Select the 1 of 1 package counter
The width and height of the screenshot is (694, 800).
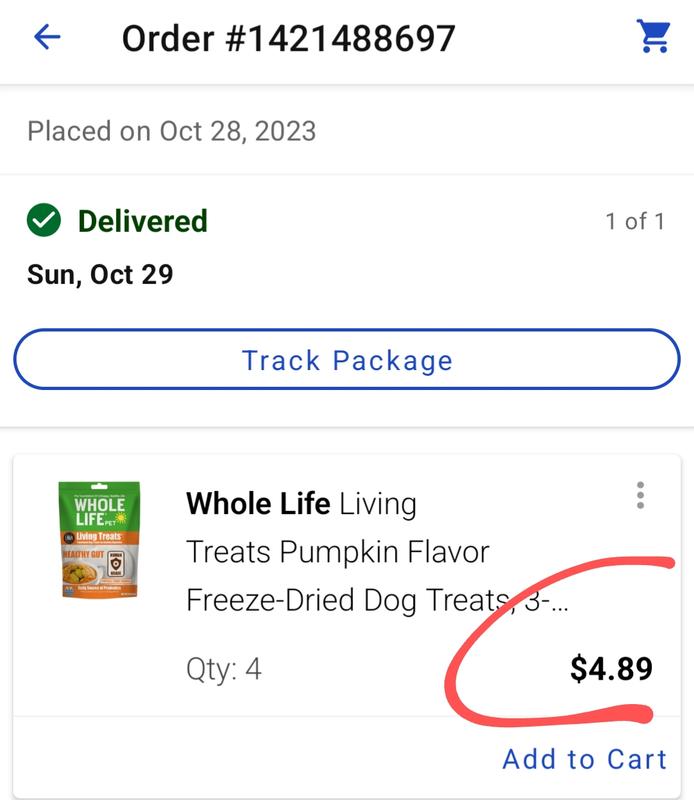(635, 221)
